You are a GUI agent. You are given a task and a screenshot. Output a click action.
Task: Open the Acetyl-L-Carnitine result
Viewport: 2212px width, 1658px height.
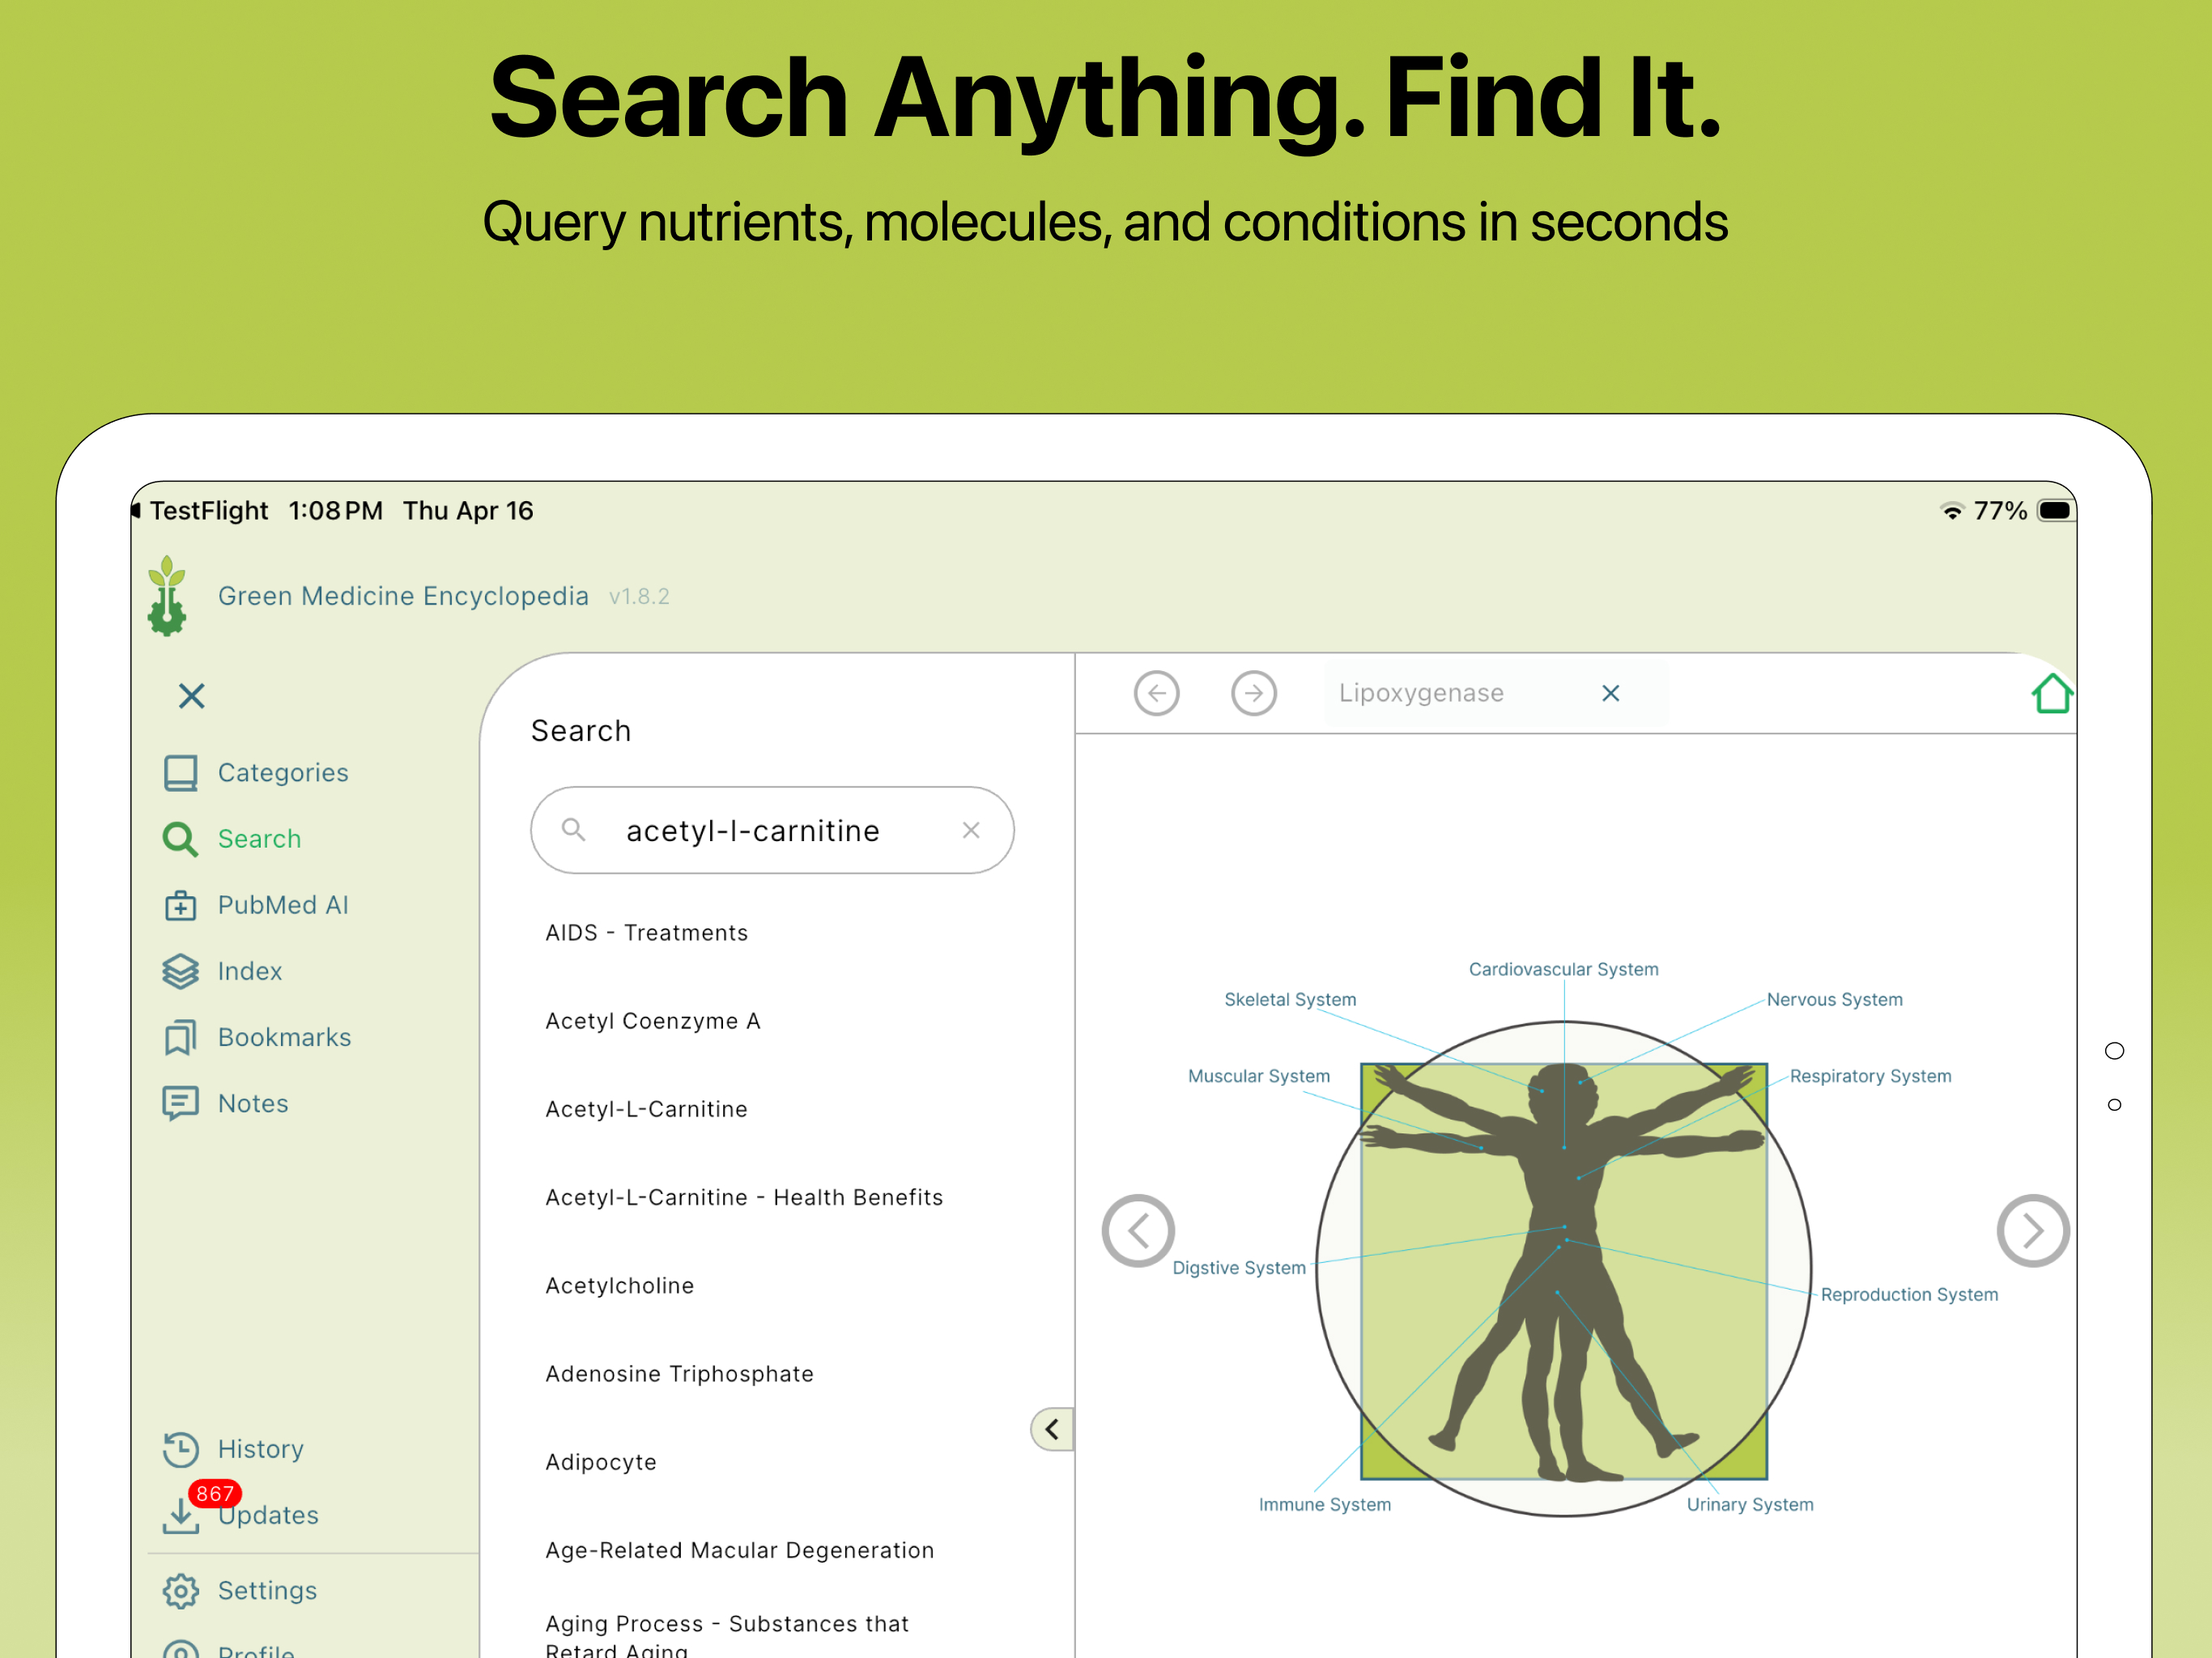point(646,1109)
